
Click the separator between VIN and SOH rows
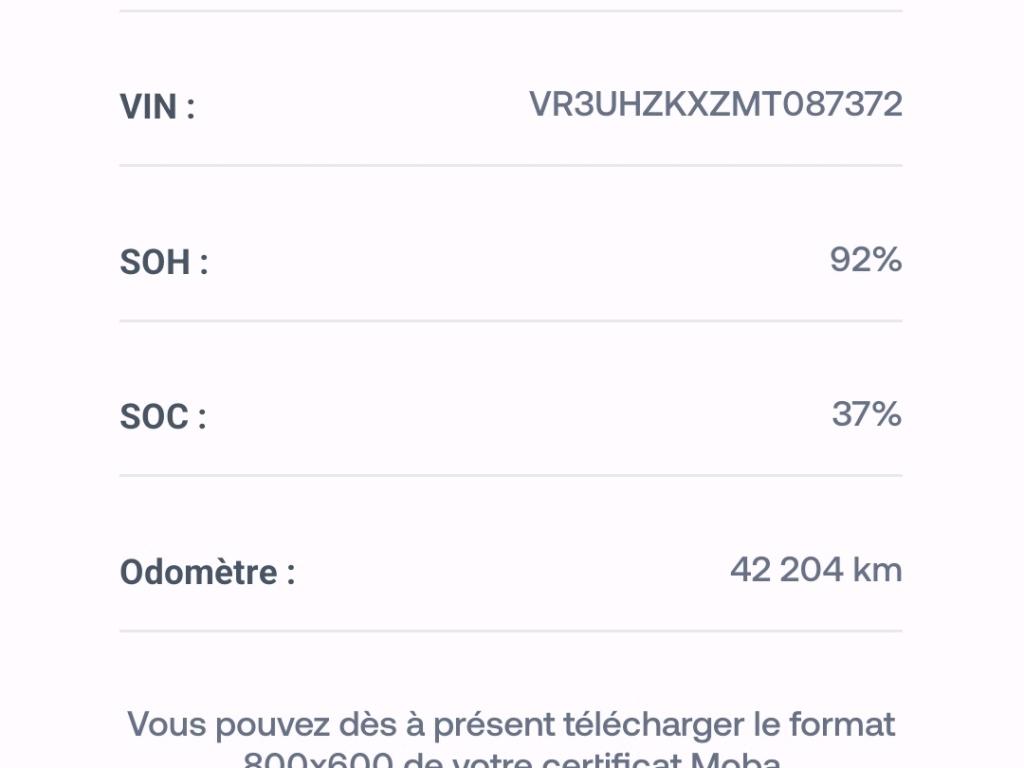pos(510,165)
